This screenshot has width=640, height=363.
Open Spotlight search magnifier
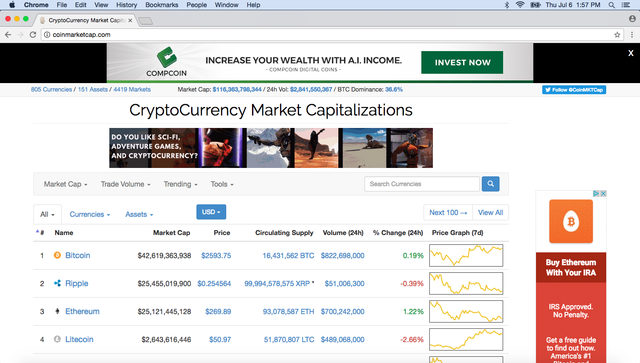click(611, 5)
